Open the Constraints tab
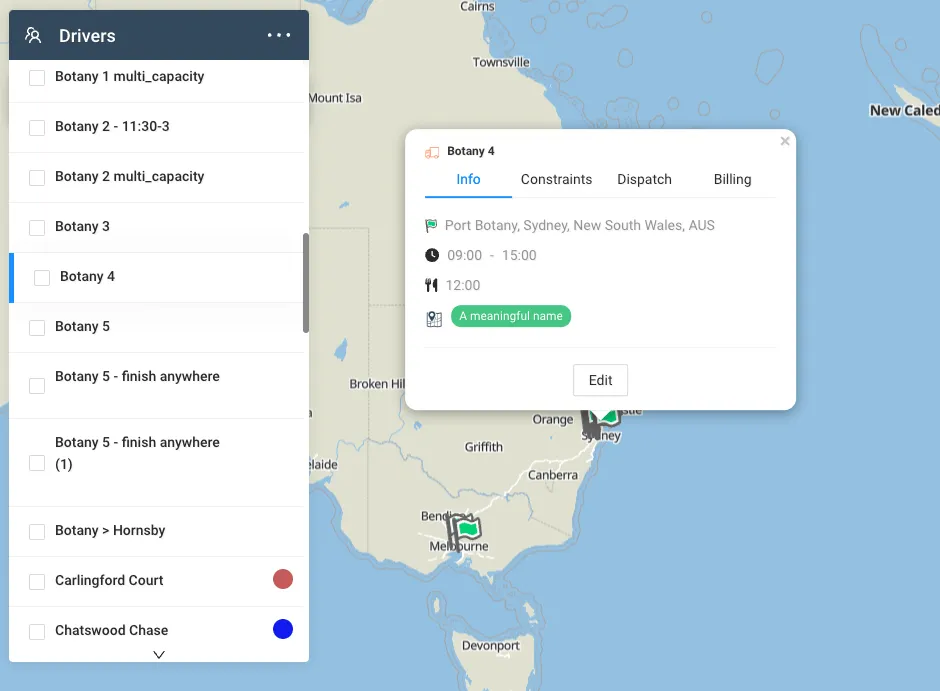The width and height of the screenshot is (940, 691). 556,179
